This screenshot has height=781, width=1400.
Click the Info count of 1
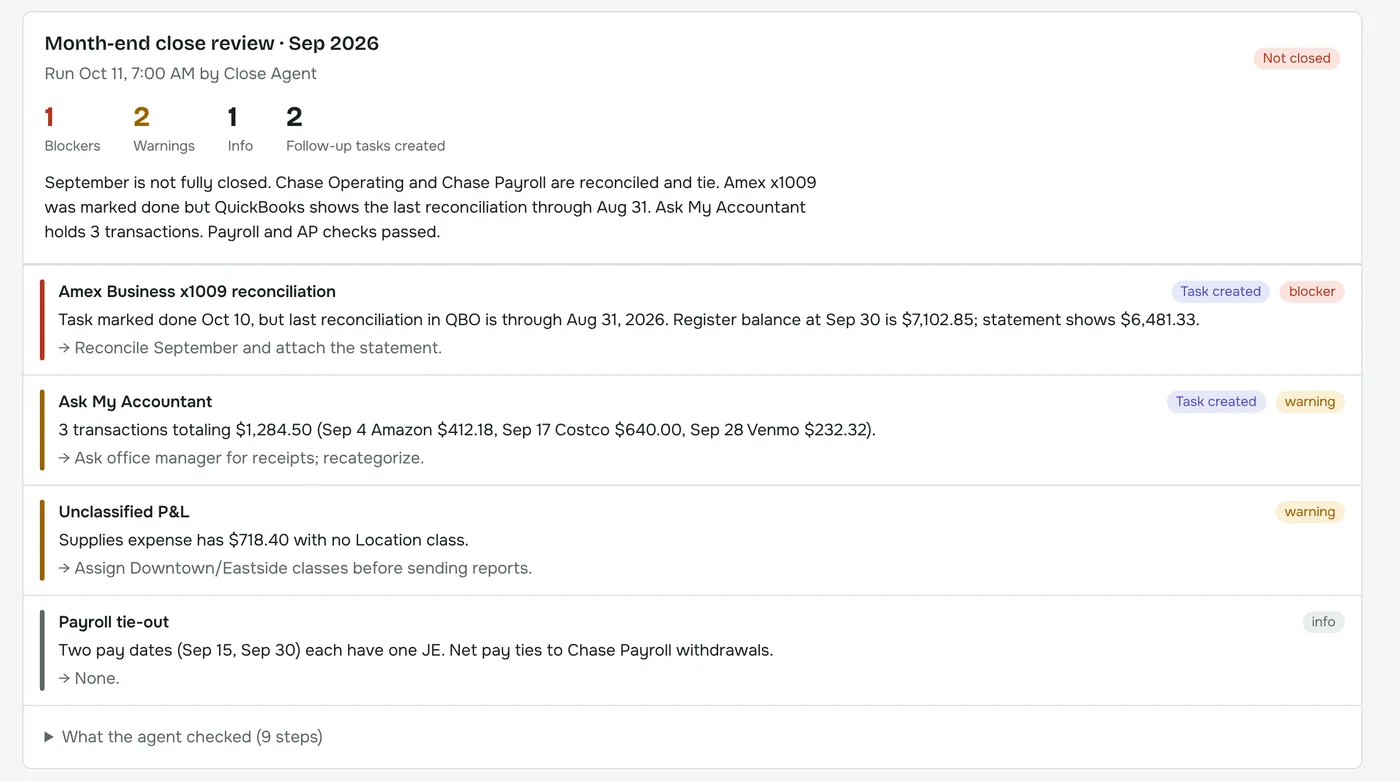[233, 117]
